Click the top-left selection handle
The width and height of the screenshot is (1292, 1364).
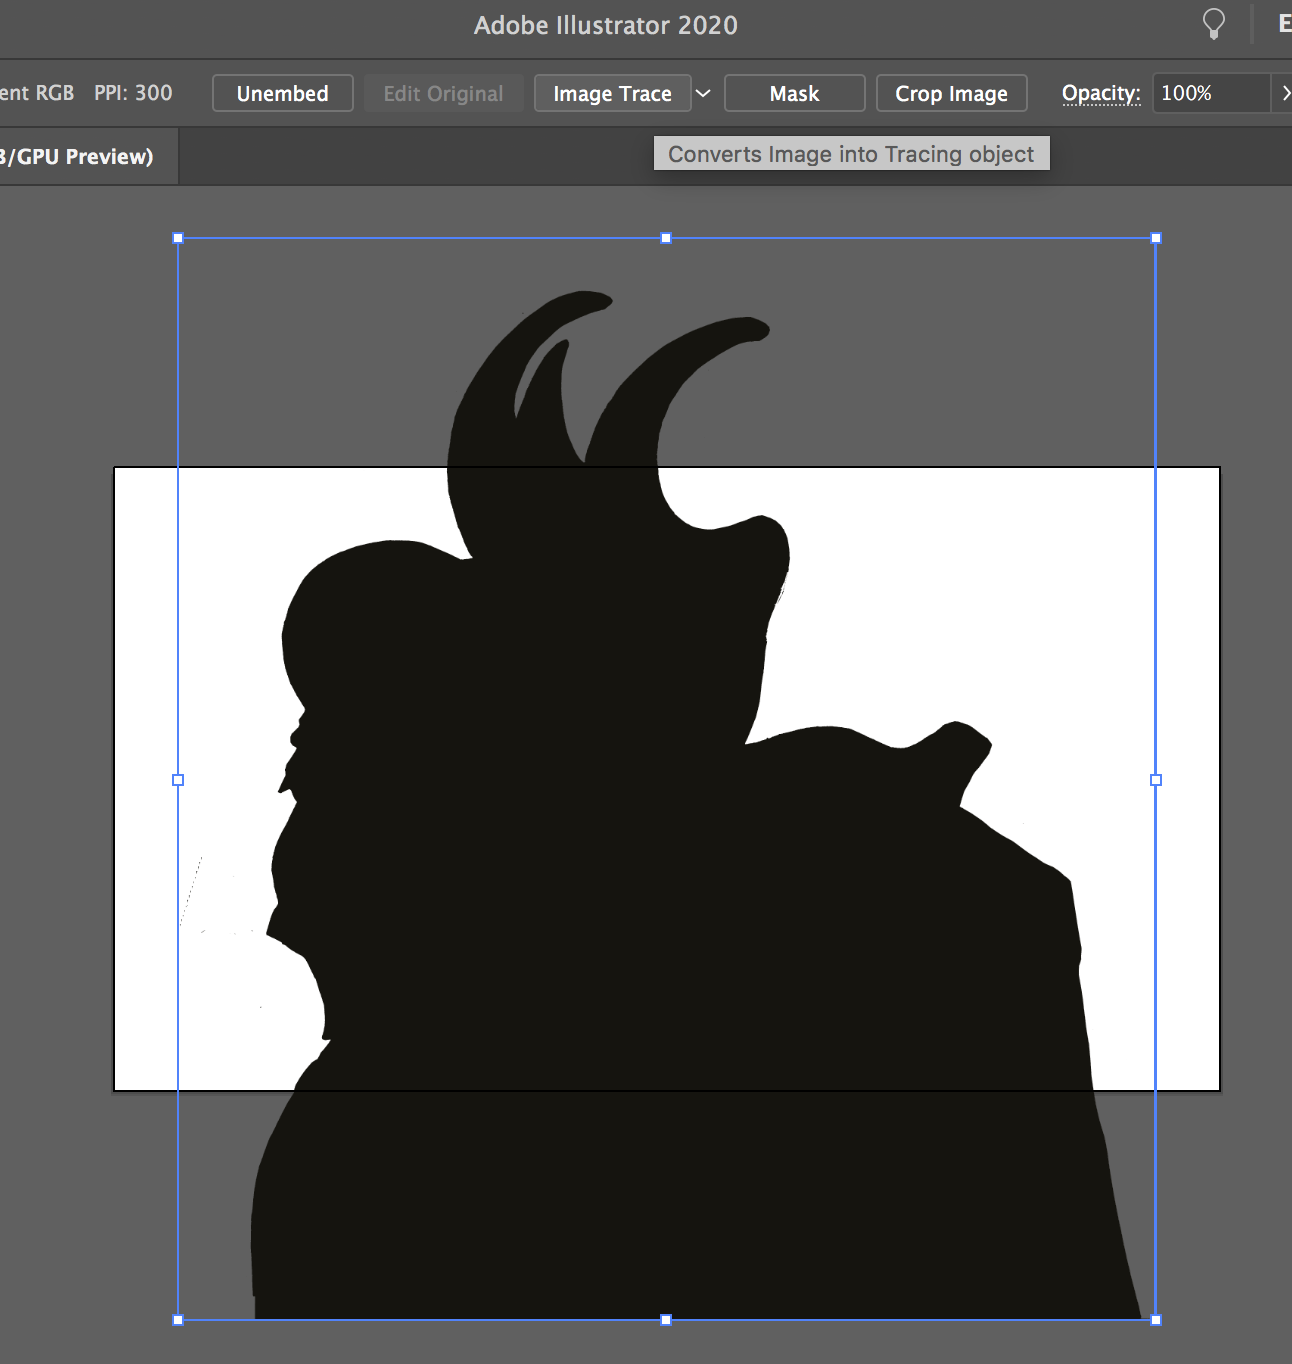click(178, 238)
